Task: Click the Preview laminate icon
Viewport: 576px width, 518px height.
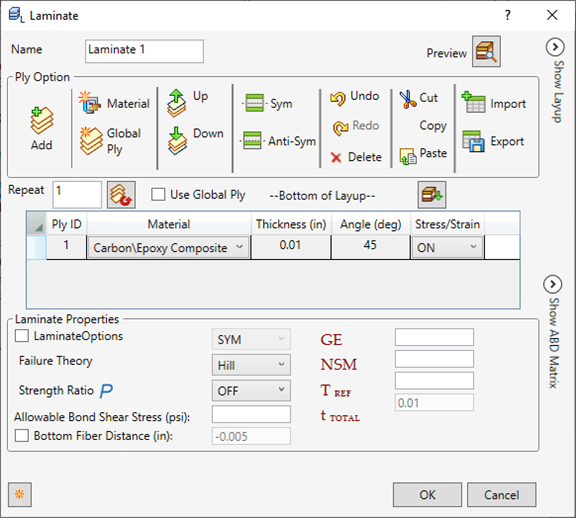Action: tap(486, 51)
